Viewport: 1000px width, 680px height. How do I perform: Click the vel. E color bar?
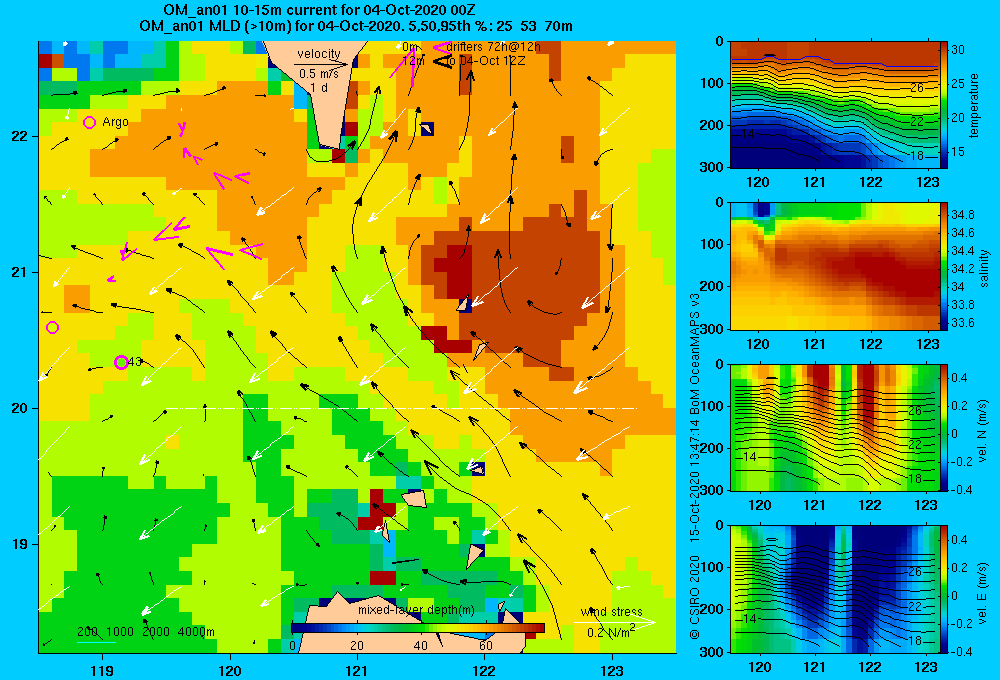(x=944, y=589)
